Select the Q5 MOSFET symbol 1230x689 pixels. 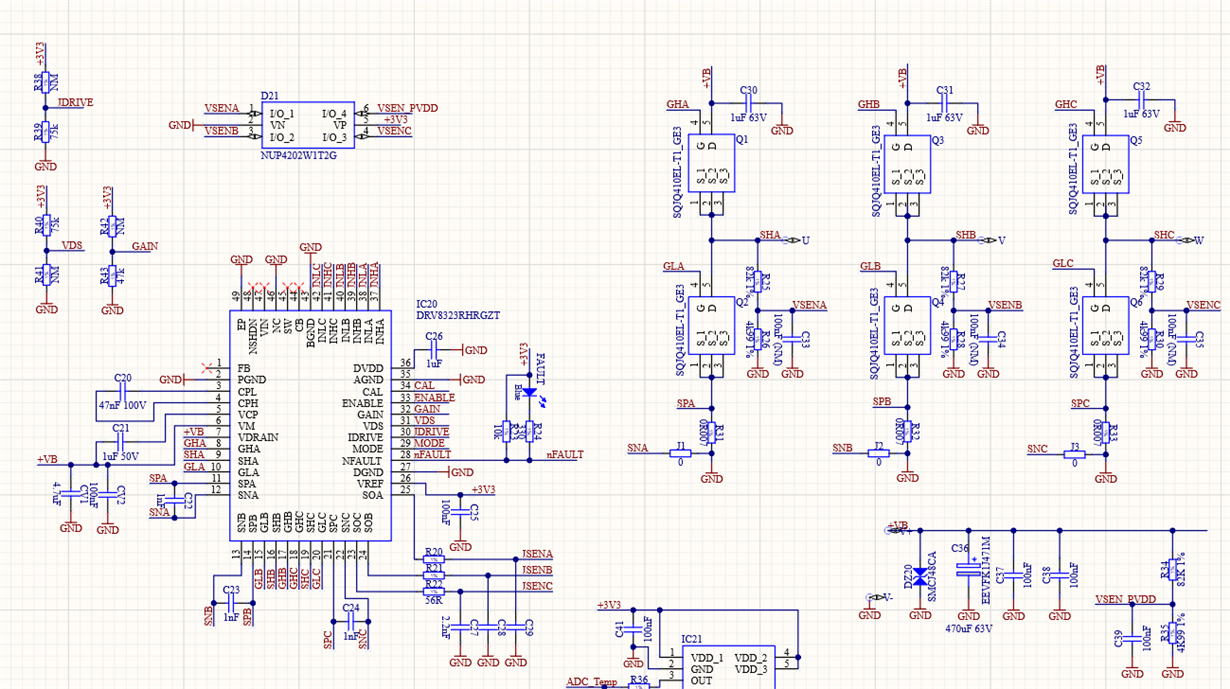pos(1107,164)
